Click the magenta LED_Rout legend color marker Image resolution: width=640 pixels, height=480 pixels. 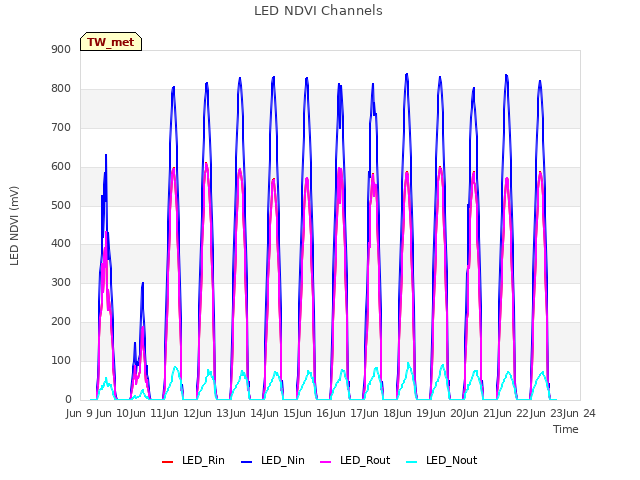coord(326,462)
